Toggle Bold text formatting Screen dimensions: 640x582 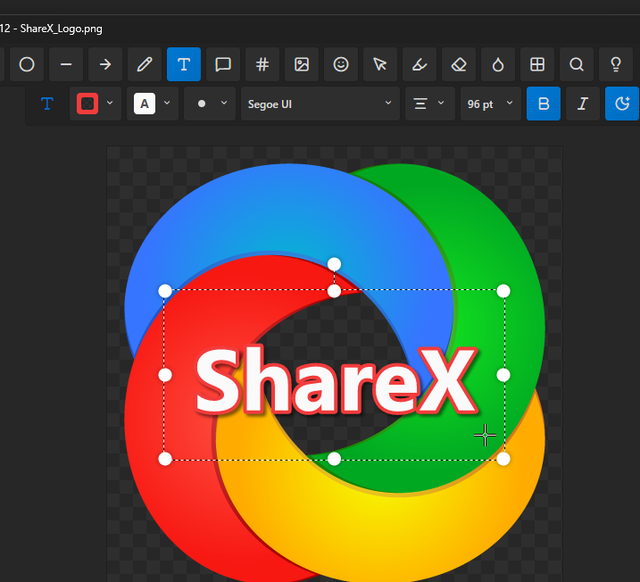543,104
